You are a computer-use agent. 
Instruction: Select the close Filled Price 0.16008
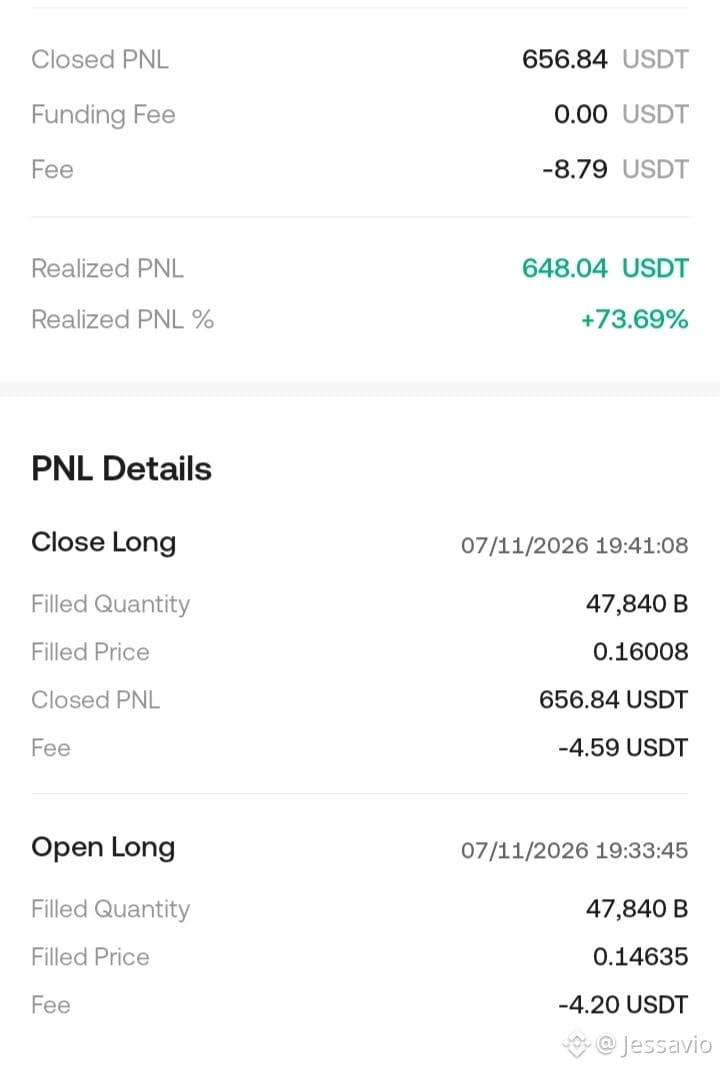point(640,652)
